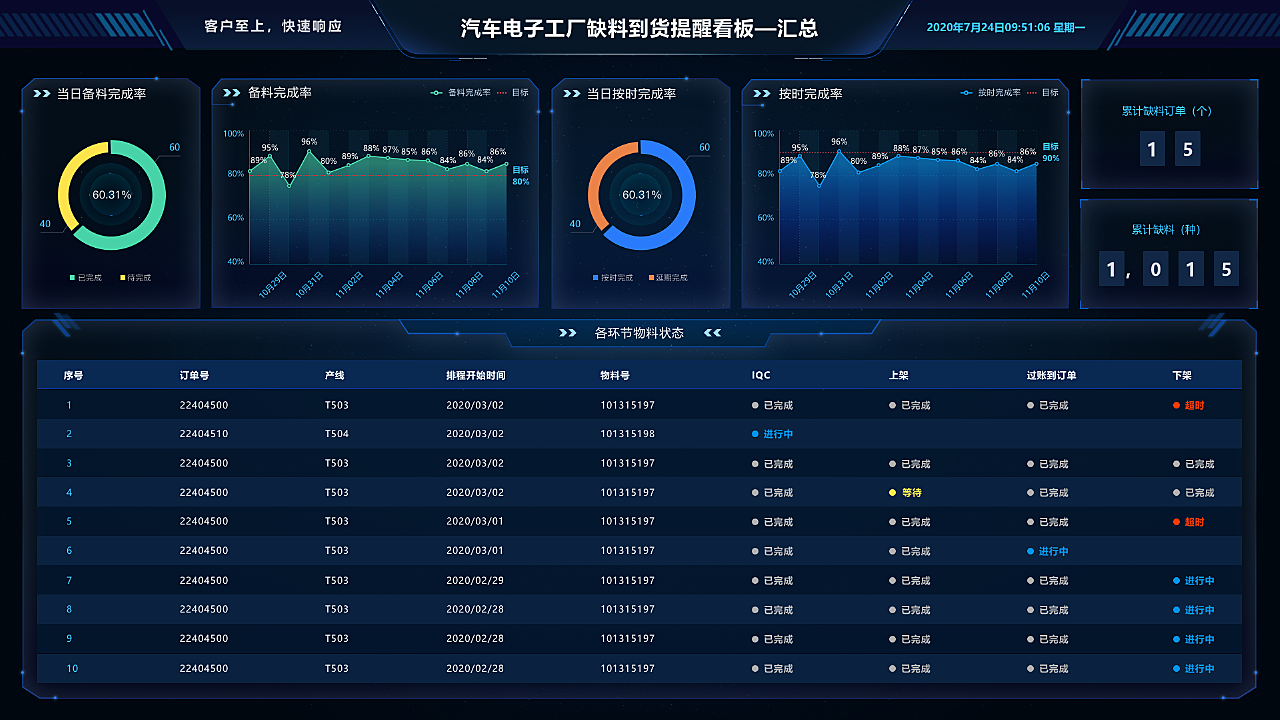Click the 60.31% center of the green donut
Viewport: 1280px width, 720px height.
coord(112,195)
